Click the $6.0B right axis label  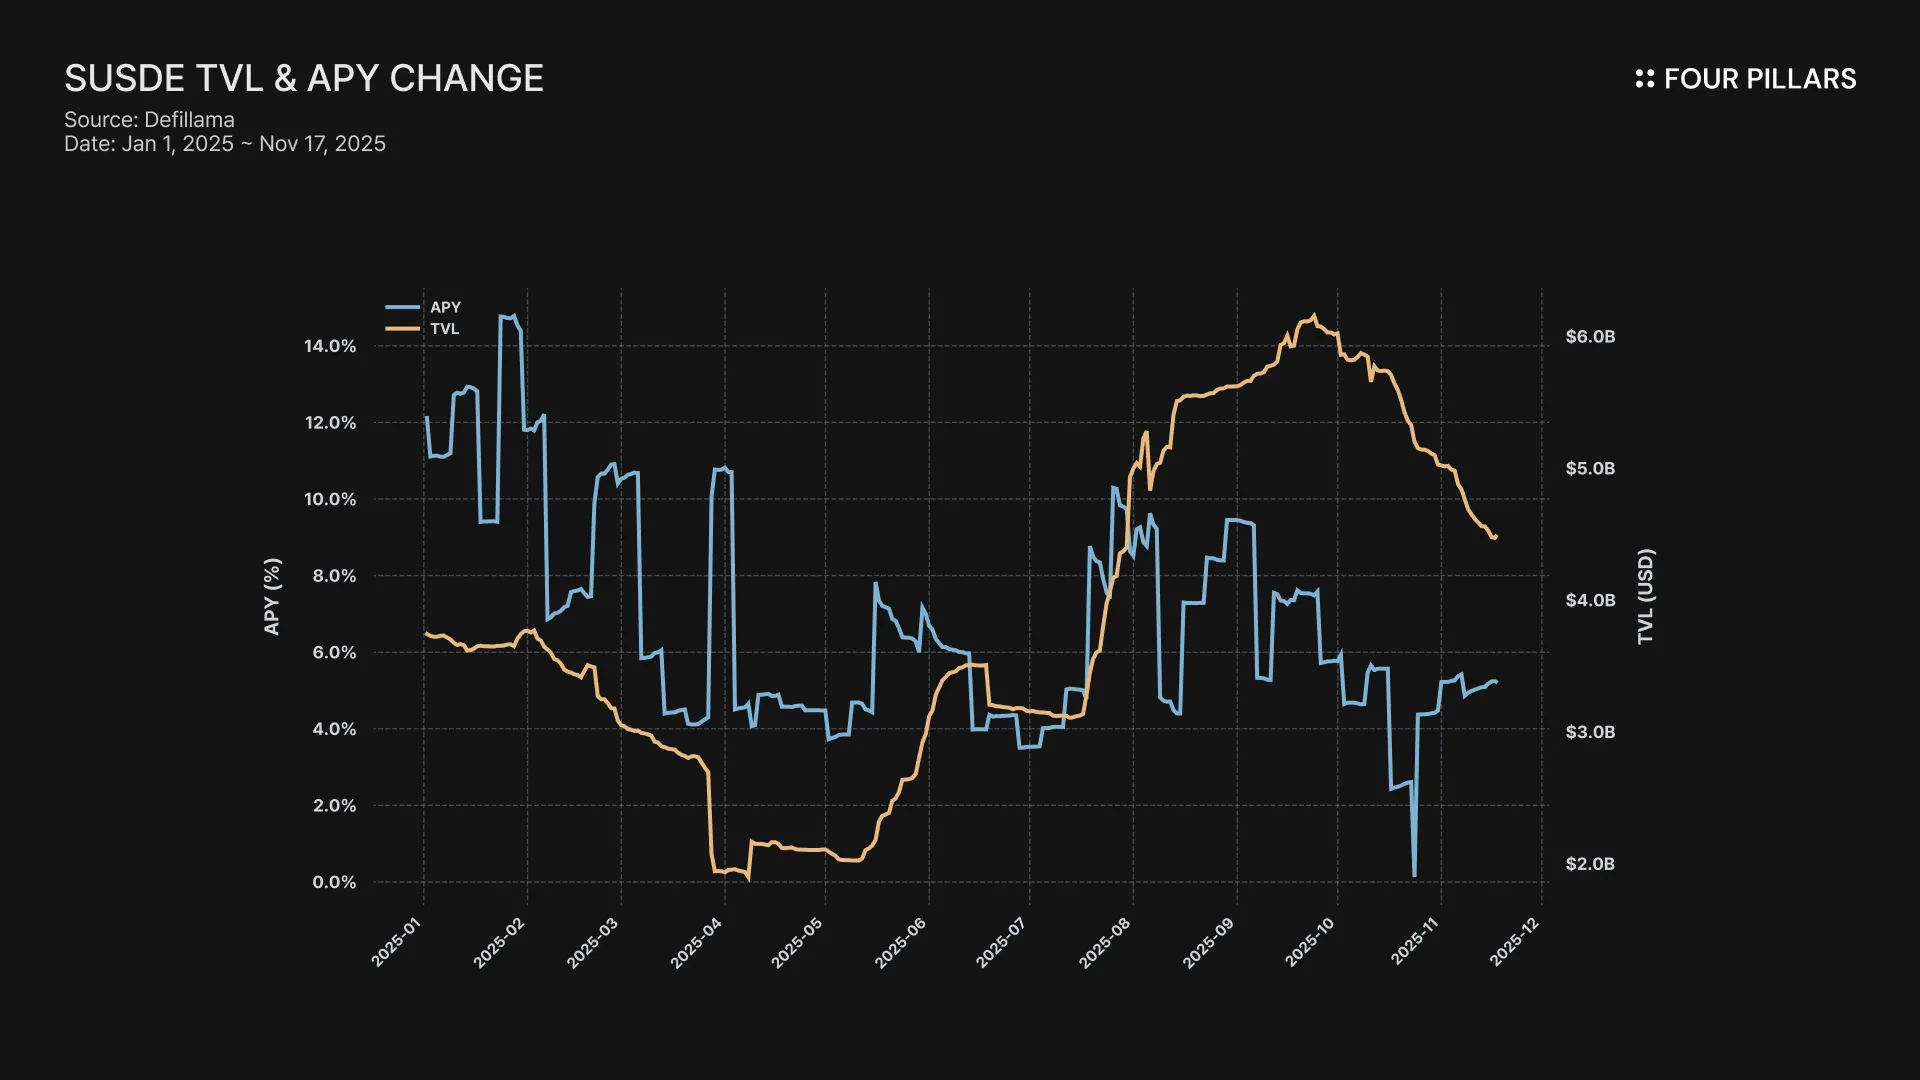coord(1590,337)
